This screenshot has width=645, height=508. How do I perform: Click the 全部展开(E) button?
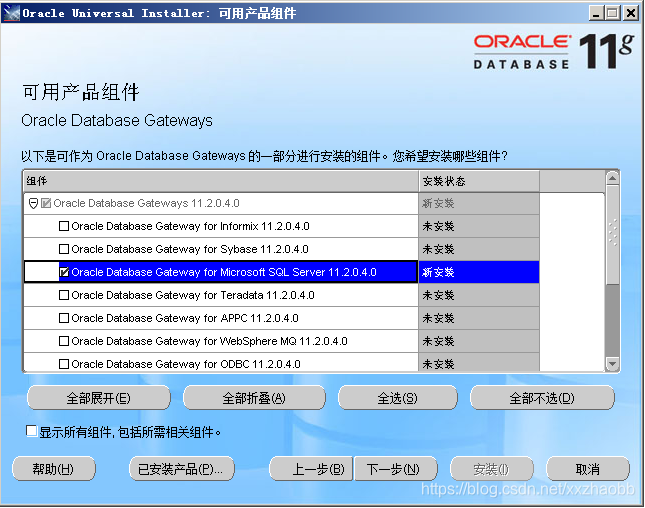point(99,398)
